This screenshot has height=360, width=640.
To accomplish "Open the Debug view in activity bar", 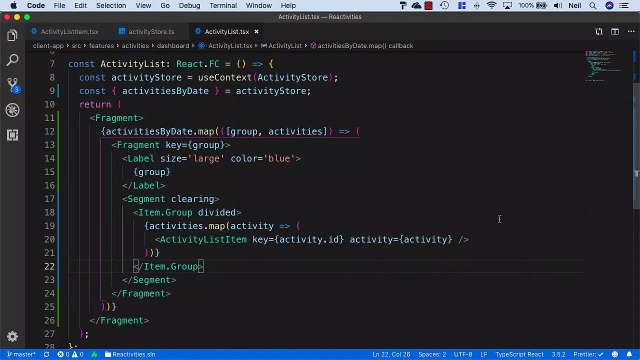I will click(12, 110).
